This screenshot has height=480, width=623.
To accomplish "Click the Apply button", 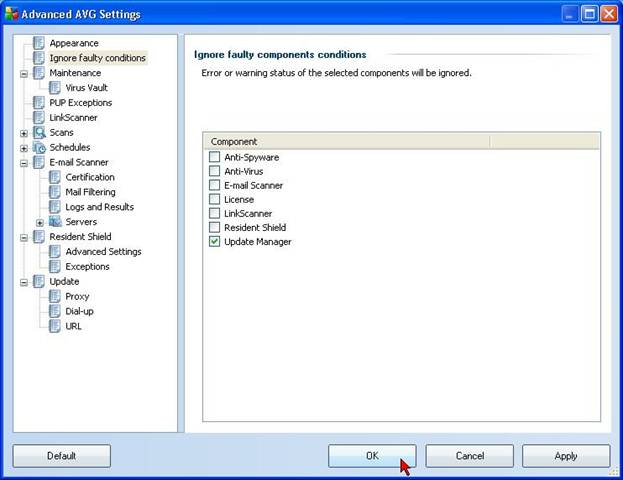I will click(x=566, y=456).
